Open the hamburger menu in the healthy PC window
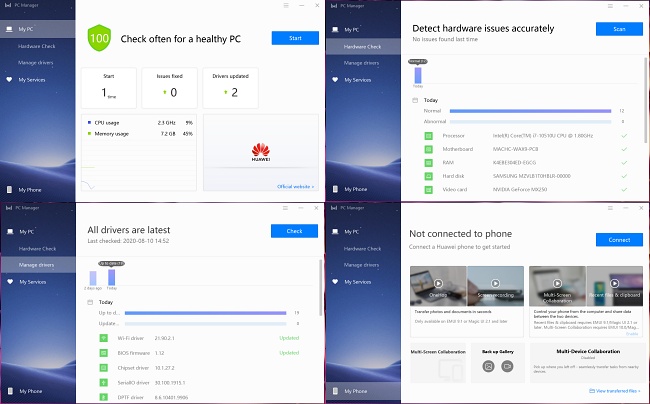Viewport: 650px width, 404px height. point(286,5)
